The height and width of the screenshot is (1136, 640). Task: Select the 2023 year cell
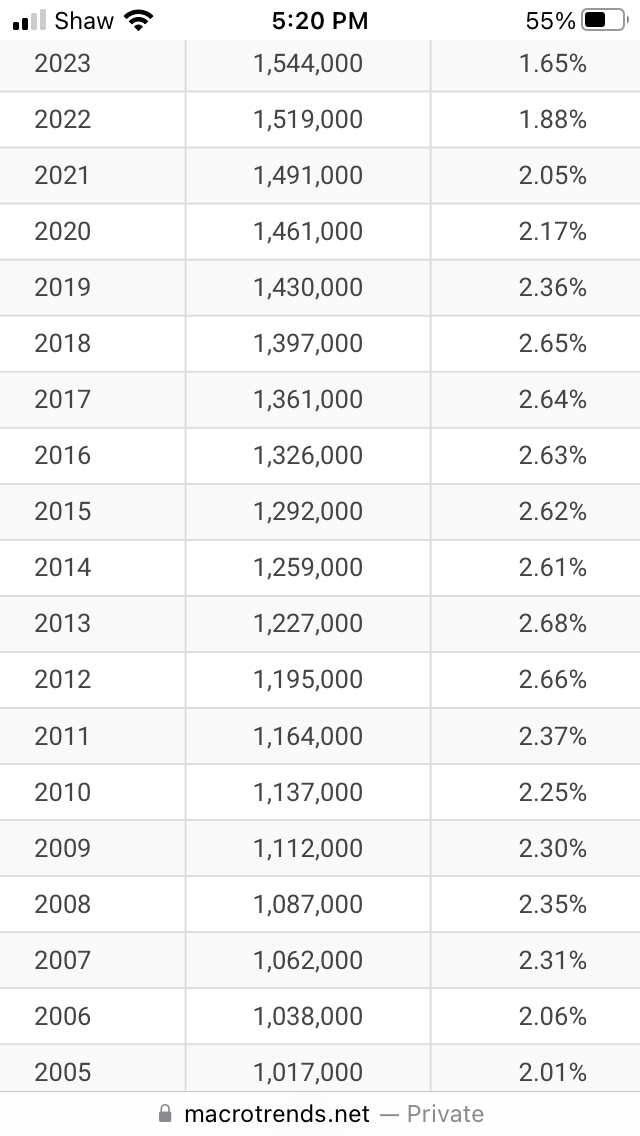tap(62, 64)
